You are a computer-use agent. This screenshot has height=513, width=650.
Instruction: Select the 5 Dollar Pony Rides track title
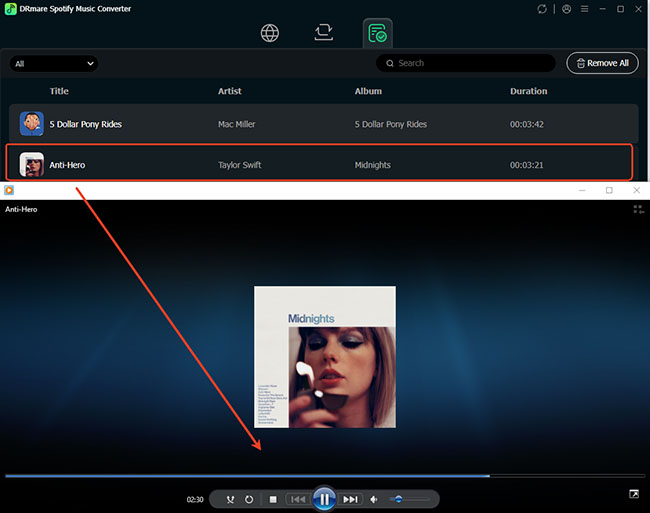[x=86, y=124]
